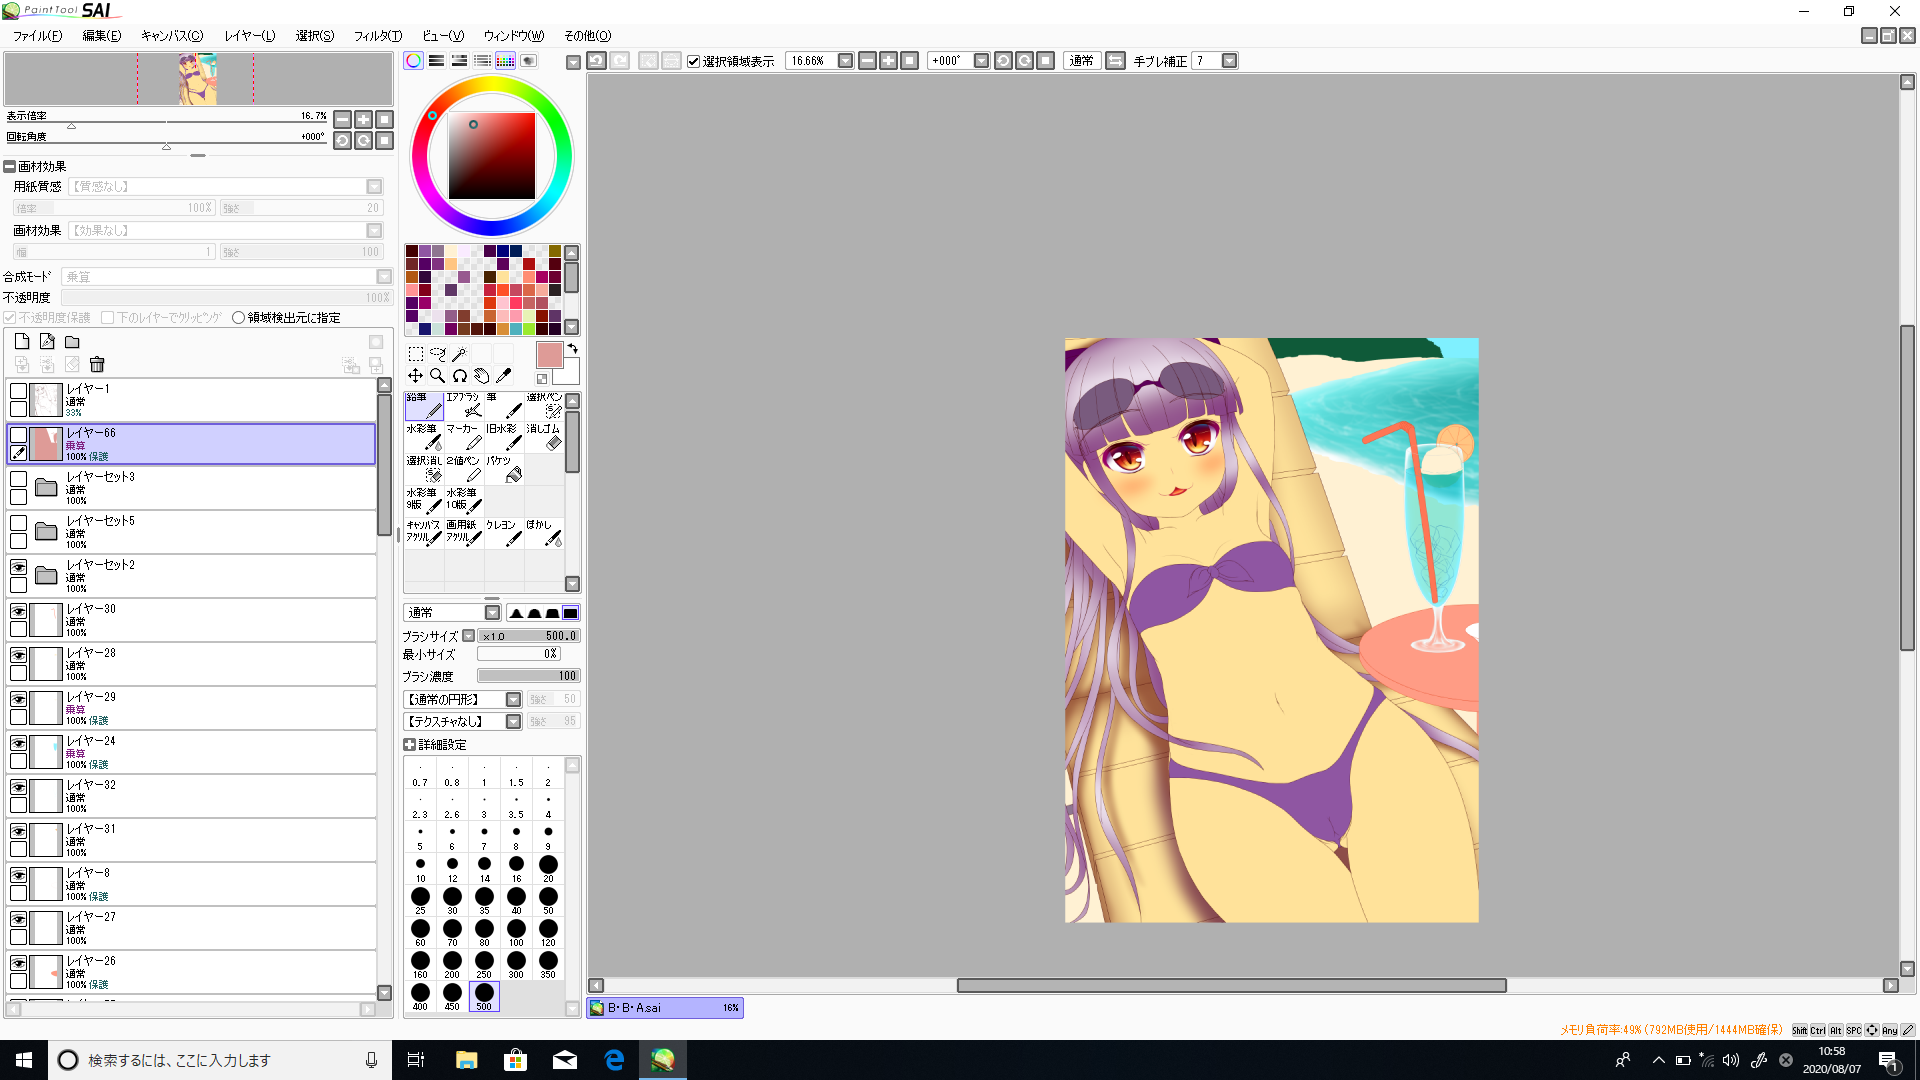Viewport: 1920px width, 1080px height.
Task: Choose the エアブラシ airbrush tool
Action: (x=464, y=405)
